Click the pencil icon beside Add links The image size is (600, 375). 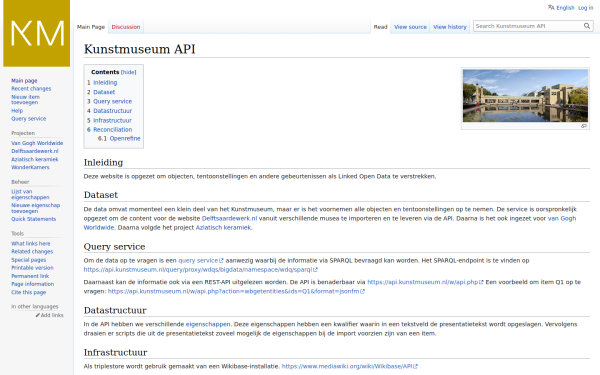[x=38, y=315]
